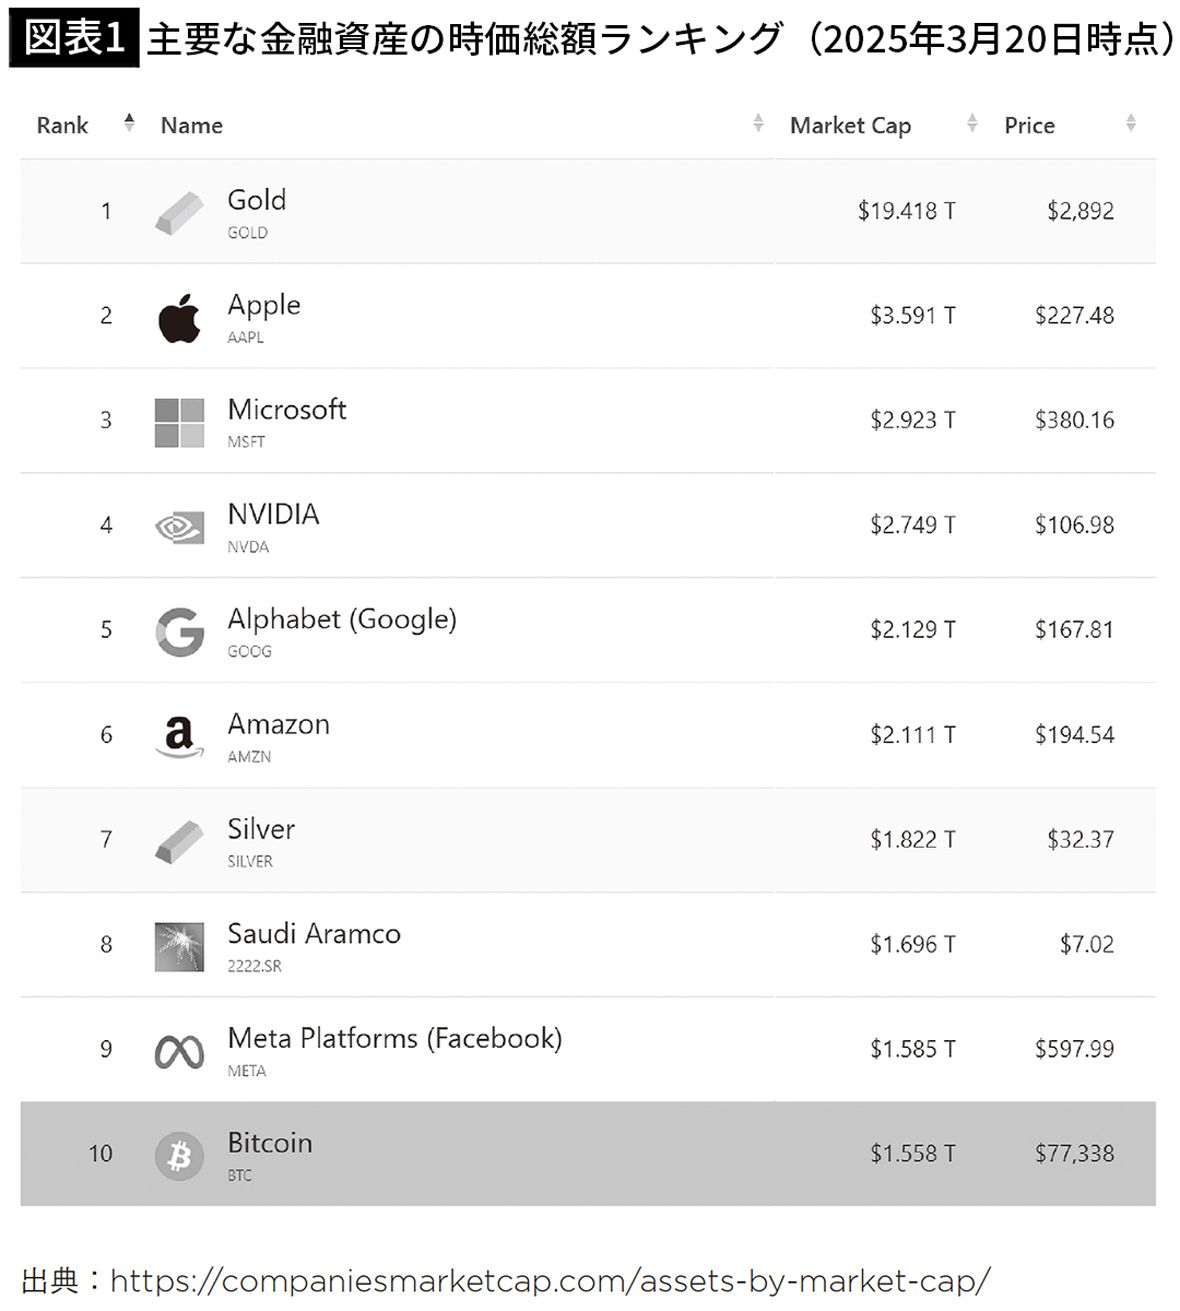Click the Silver bar icon
The image size is (1180, 1311).
coord(179,841)
